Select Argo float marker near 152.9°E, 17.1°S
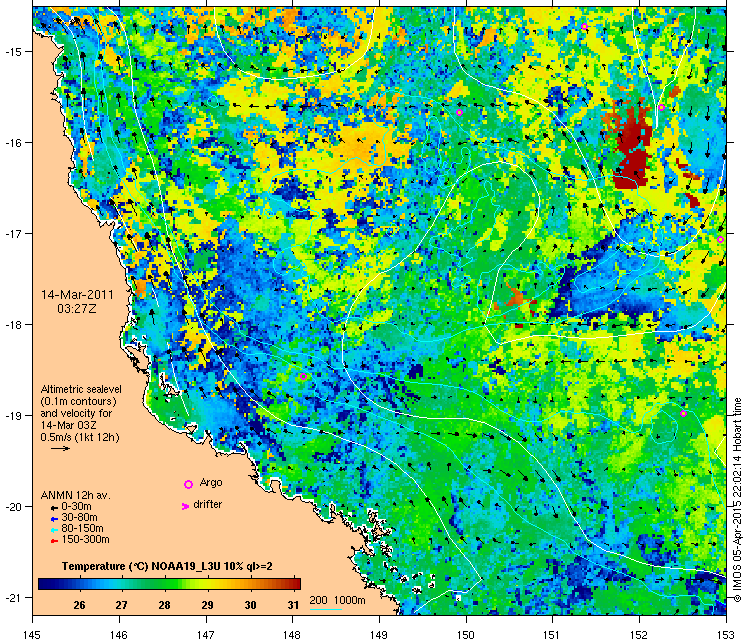The image size is (750, 640). pos(720,240)
